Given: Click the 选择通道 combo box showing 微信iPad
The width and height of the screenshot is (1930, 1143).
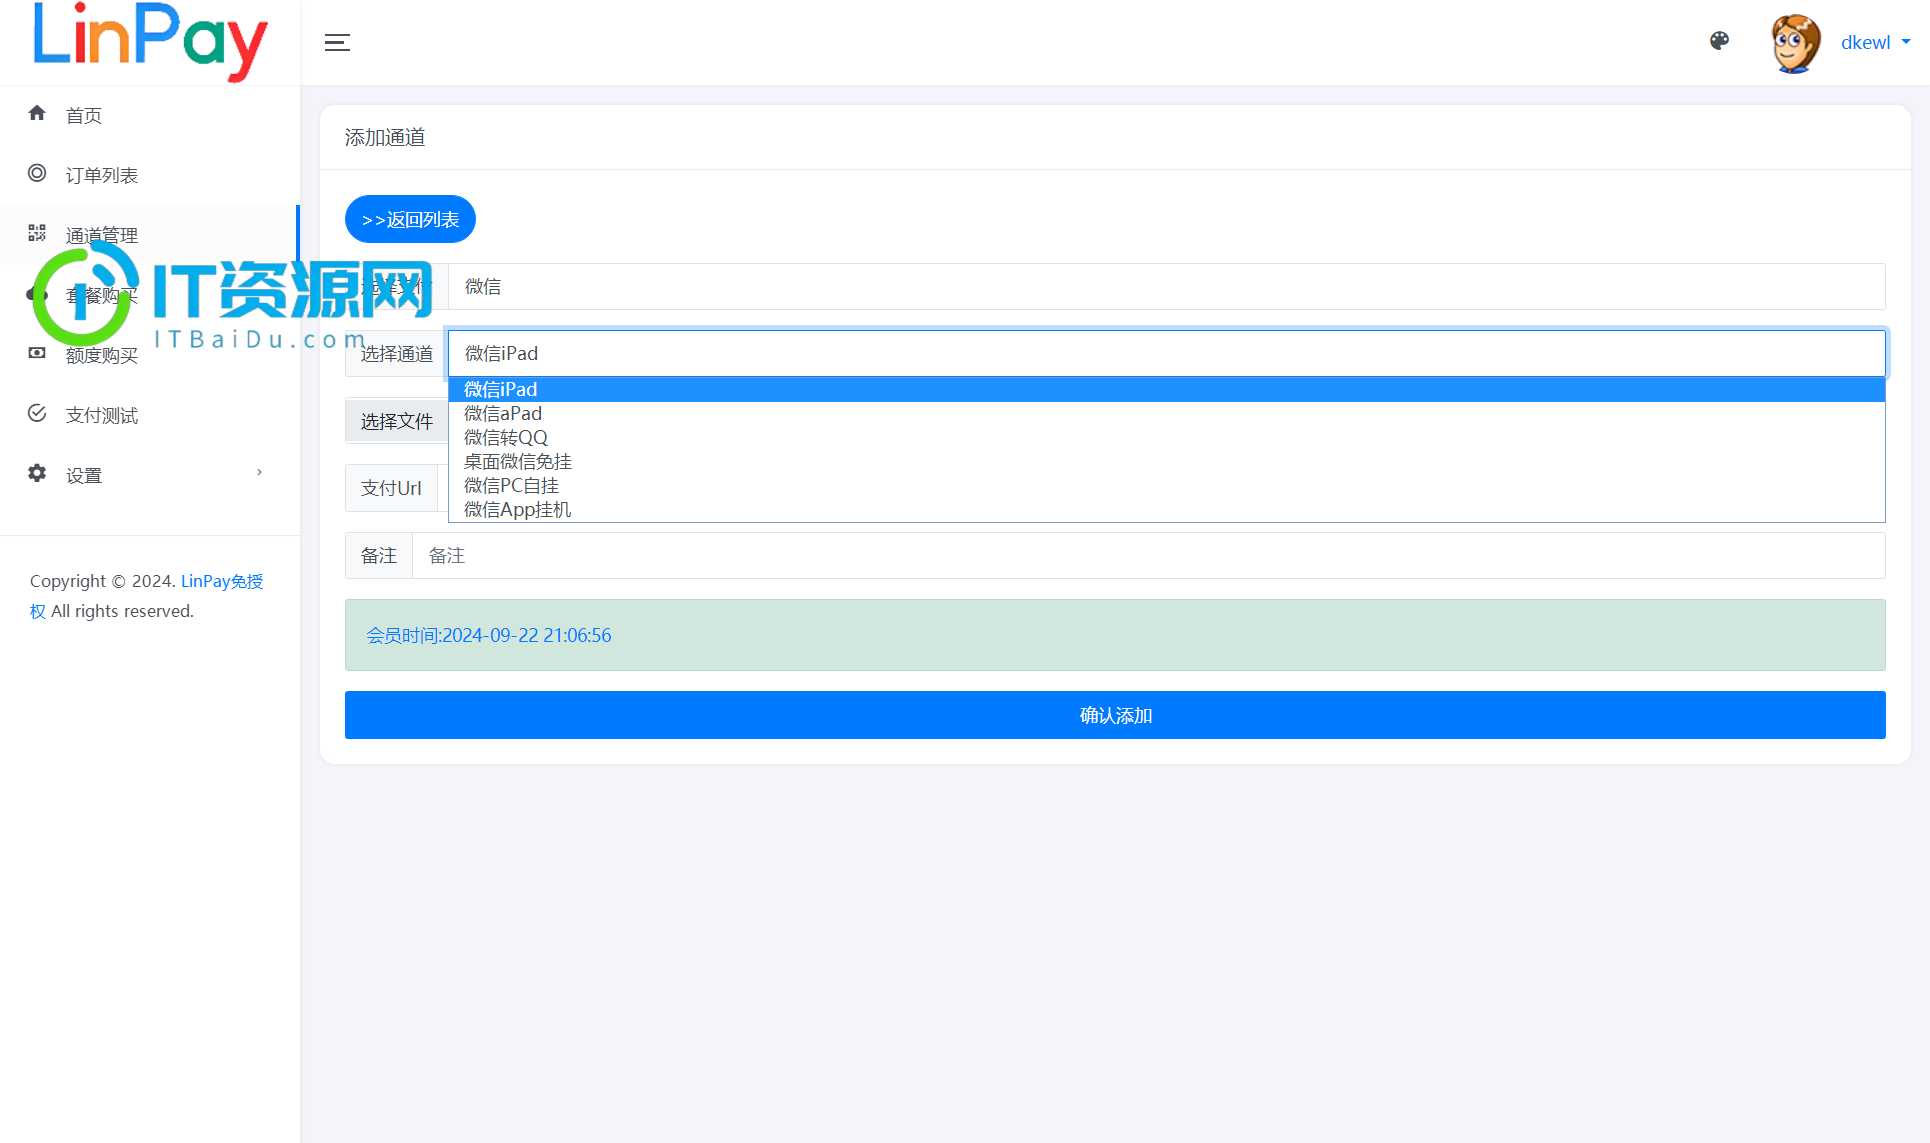Looking at the screenshot, I should (x=1166, y=354).
